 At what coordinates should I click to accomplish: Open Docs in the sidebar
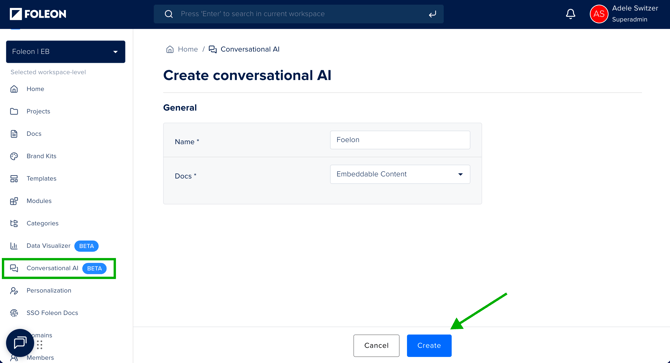click(34, 134)
